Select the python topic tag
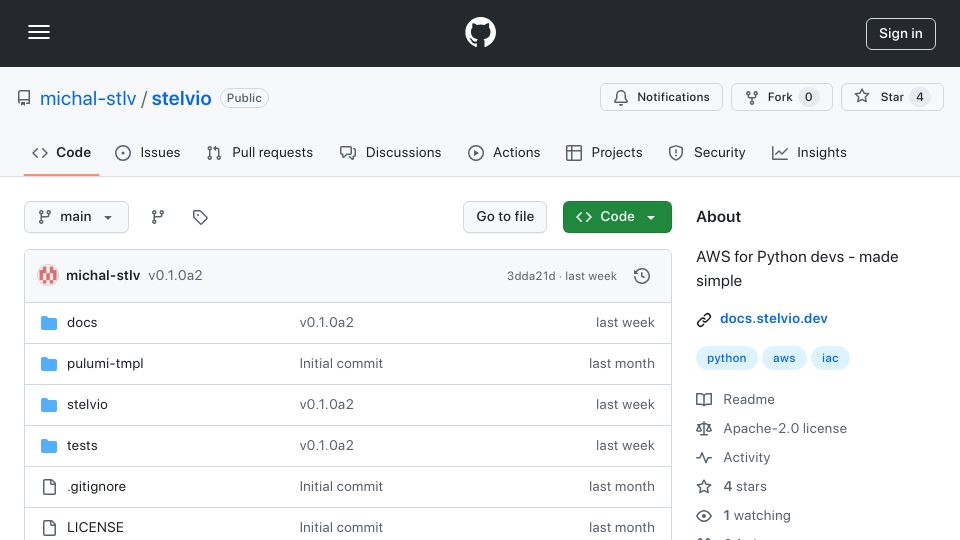The height and width of the screenshot is (540, 960). (727, 358)
